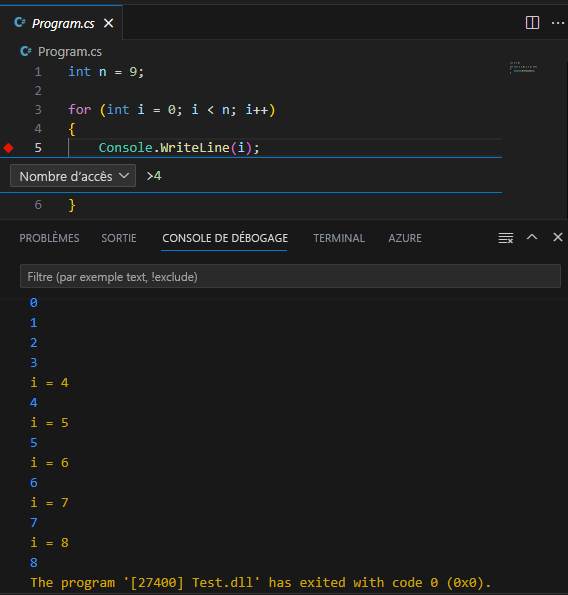Switch to the PROBLÈMES tab
This screenshot has width=568, height=595.
(x=49, y=238)
